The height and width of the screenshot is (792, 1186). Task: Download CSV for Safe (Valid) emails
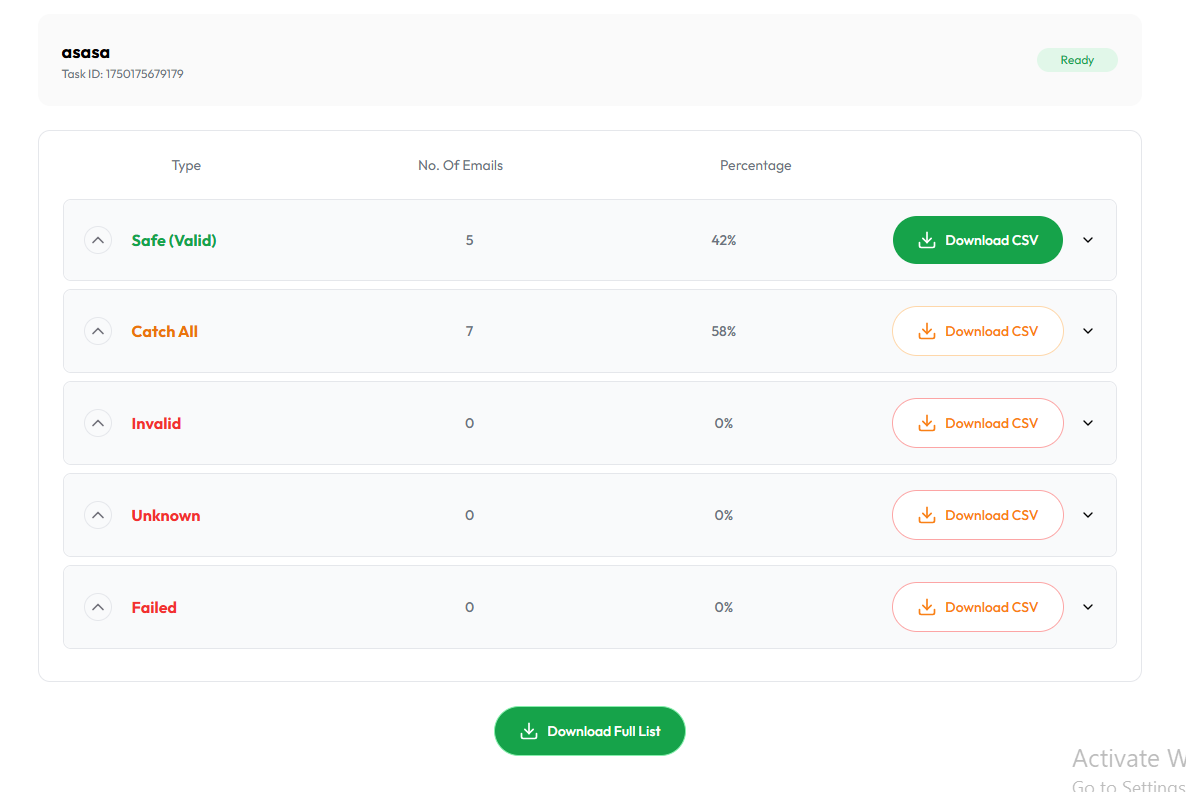(977, 240)
